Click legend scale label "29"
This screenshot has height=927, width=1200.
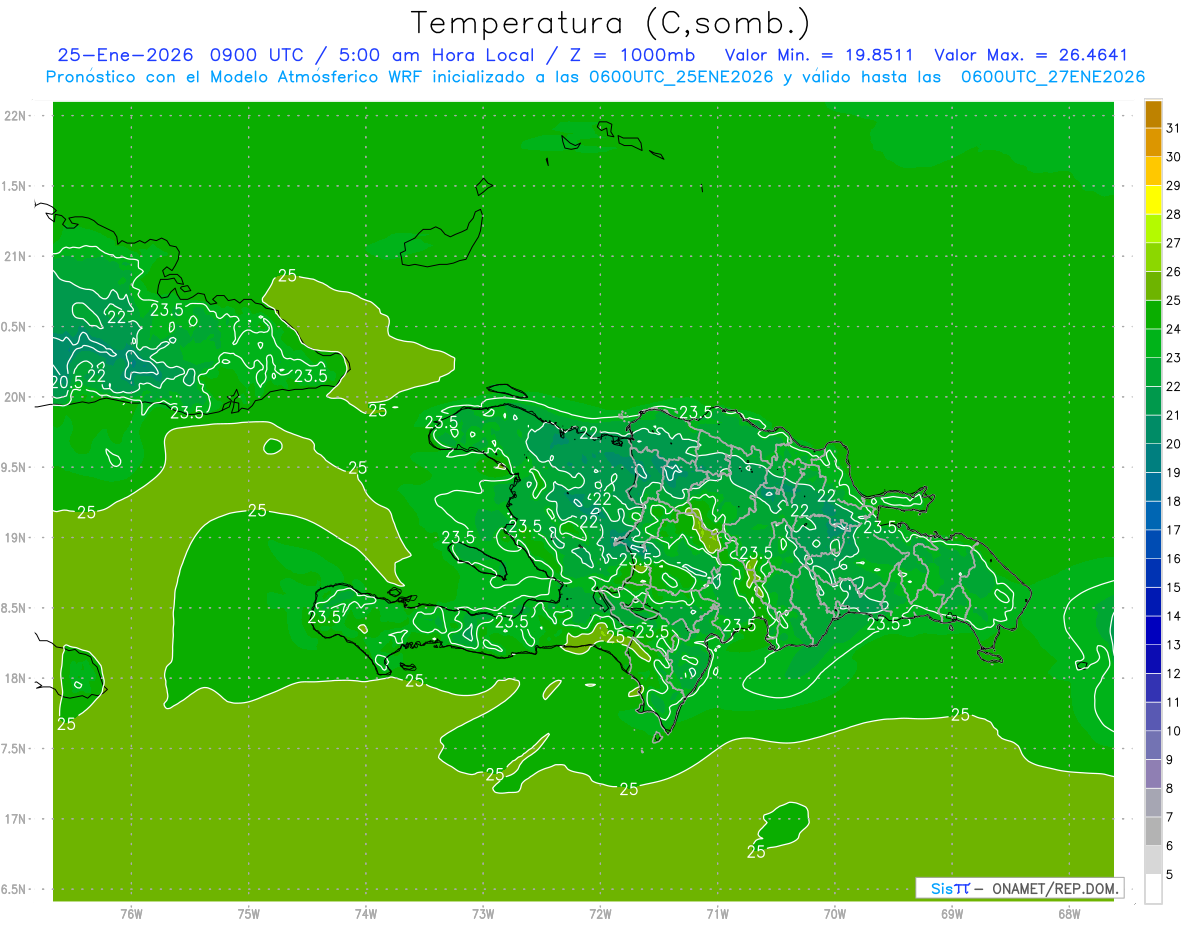(1174, 185)
